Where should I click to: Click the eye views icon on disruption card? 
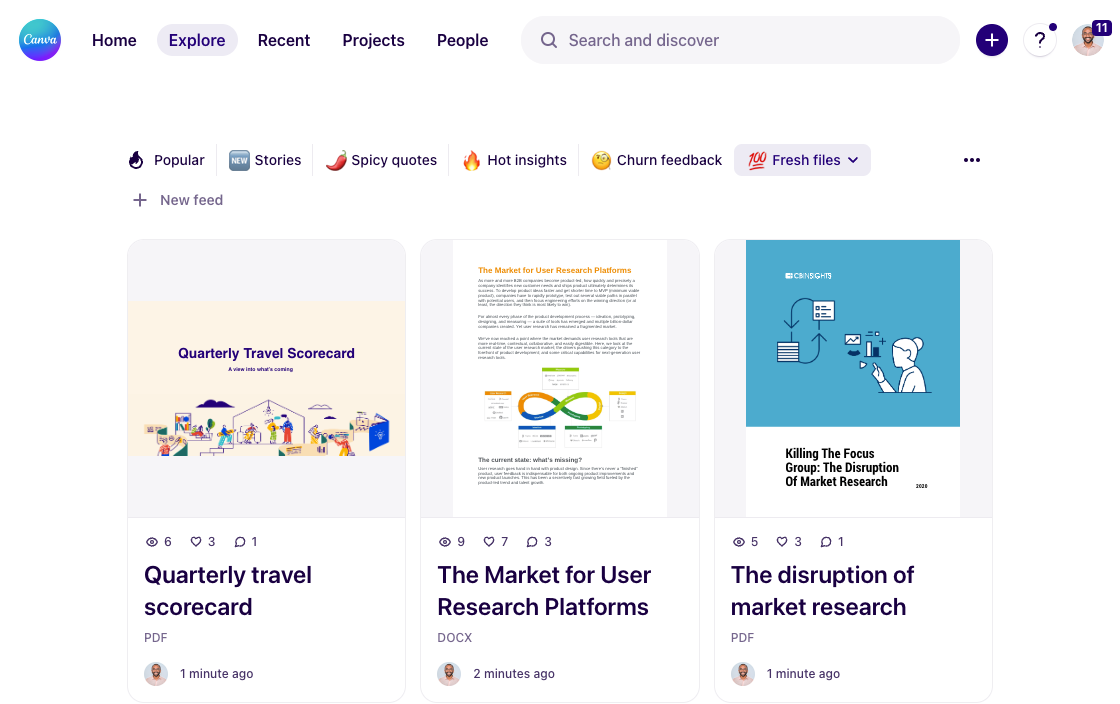(x=739, y=542)
